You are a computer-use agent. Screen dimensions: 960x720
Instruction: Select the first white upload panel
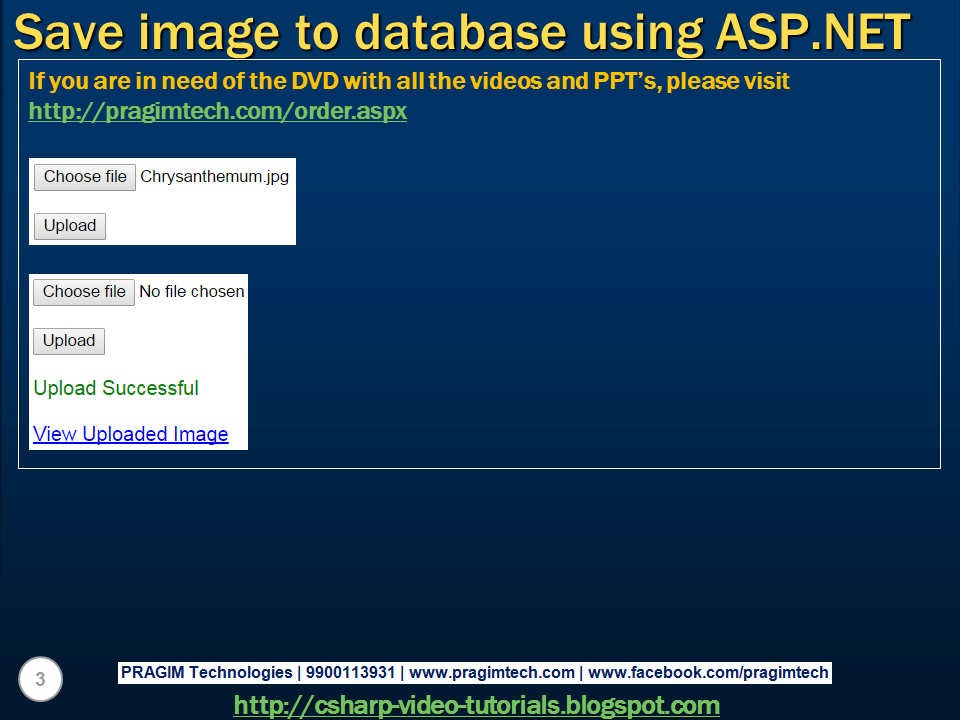point(163,201)
